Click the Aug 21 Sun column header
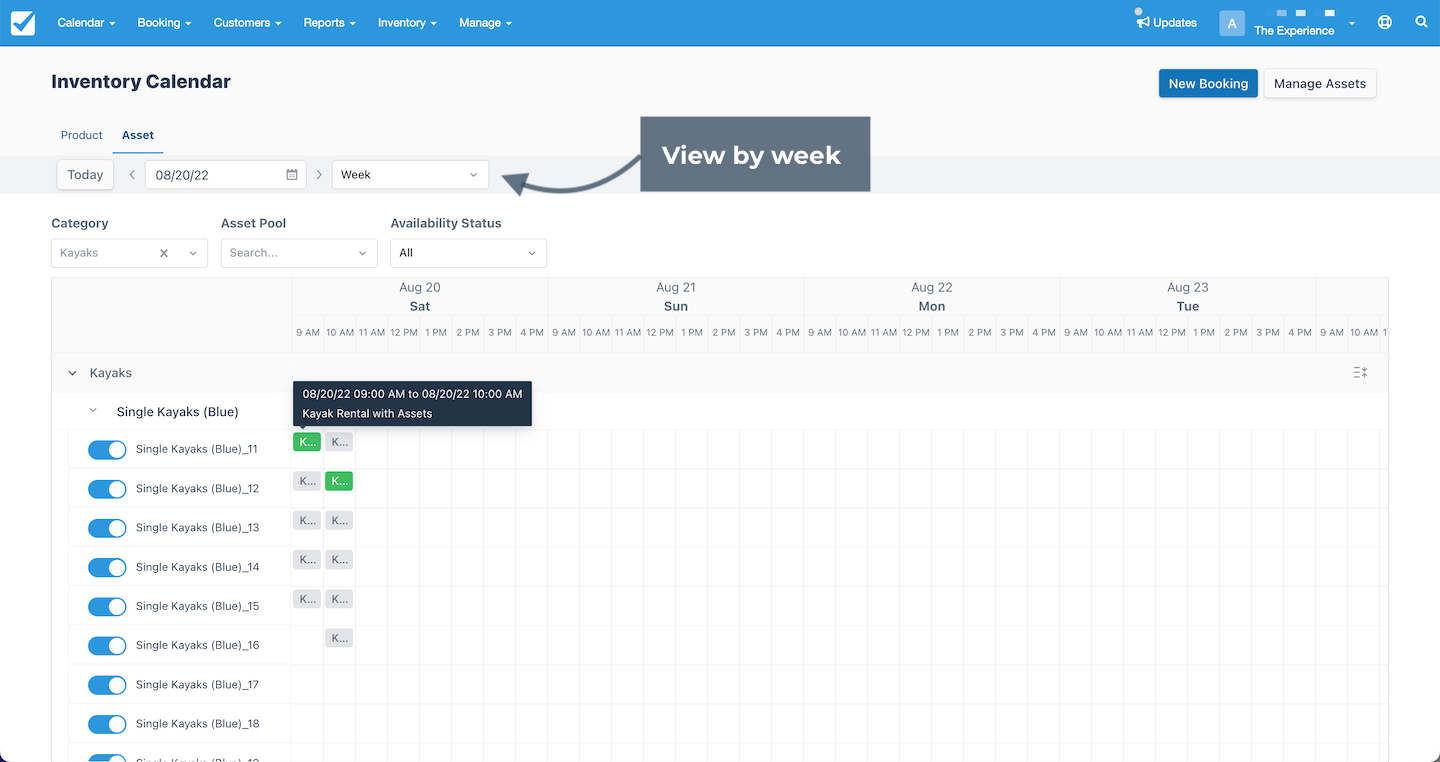1440x762 pixels. point(676,297)
